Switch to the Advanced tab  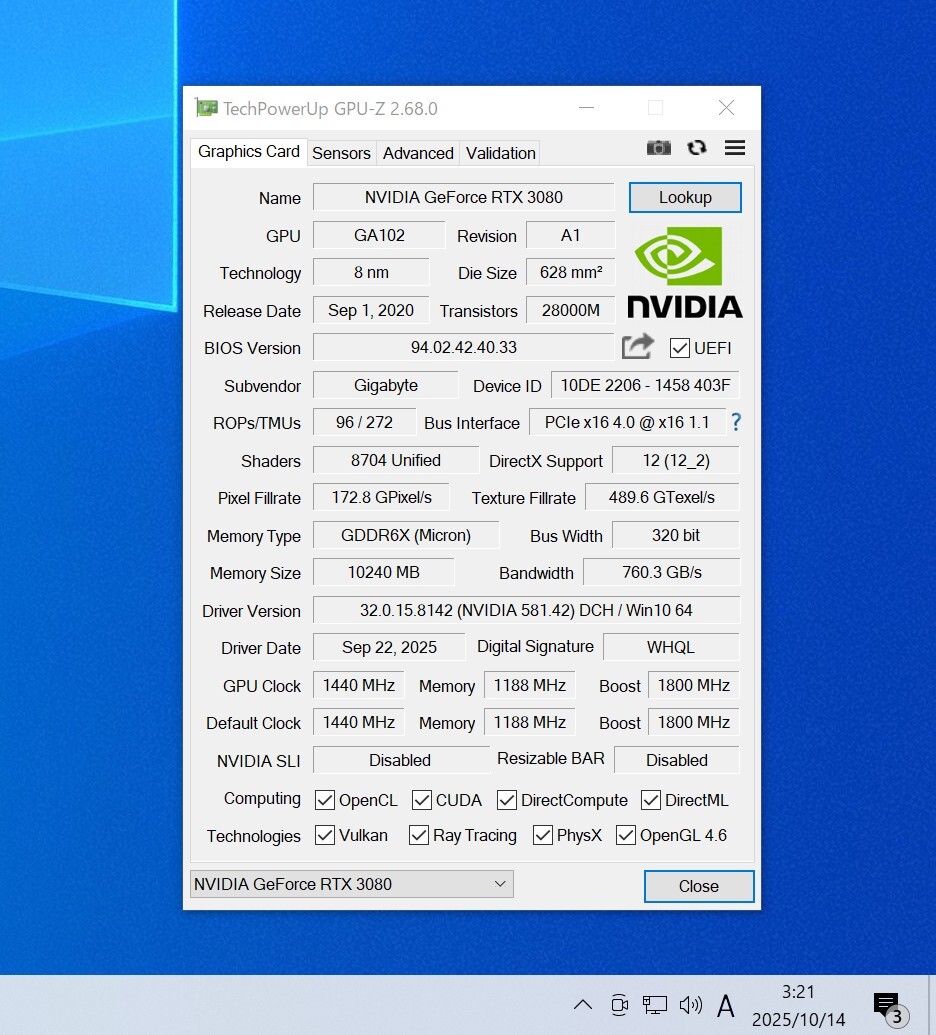(x=418, y=153)
